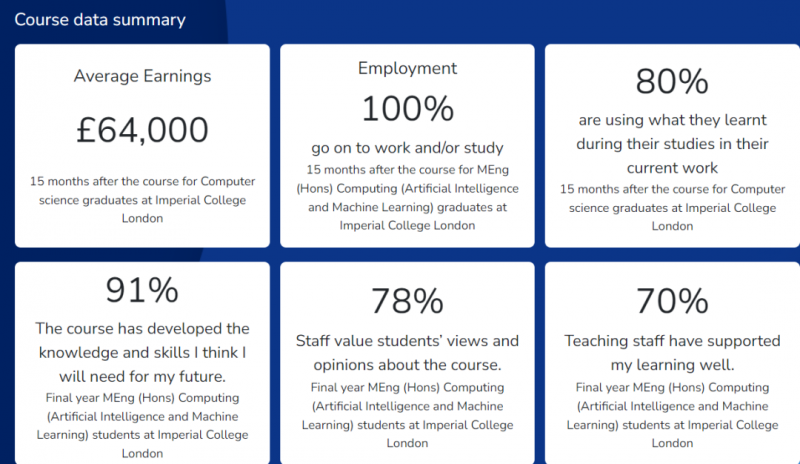
Task: Click the 70% statistic figure
Action: click(x=672, y=301)
